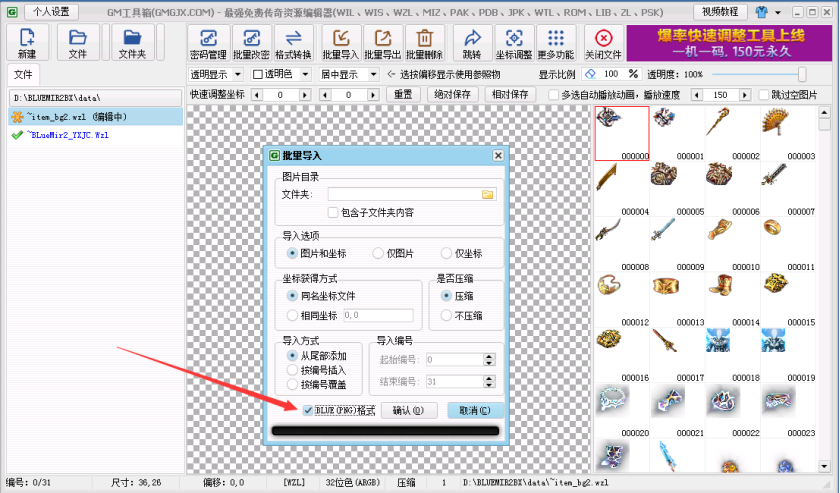Click the 批量导入 batch import icon
The width and height of the screenshot is (840, 493).
pos(341,43)
